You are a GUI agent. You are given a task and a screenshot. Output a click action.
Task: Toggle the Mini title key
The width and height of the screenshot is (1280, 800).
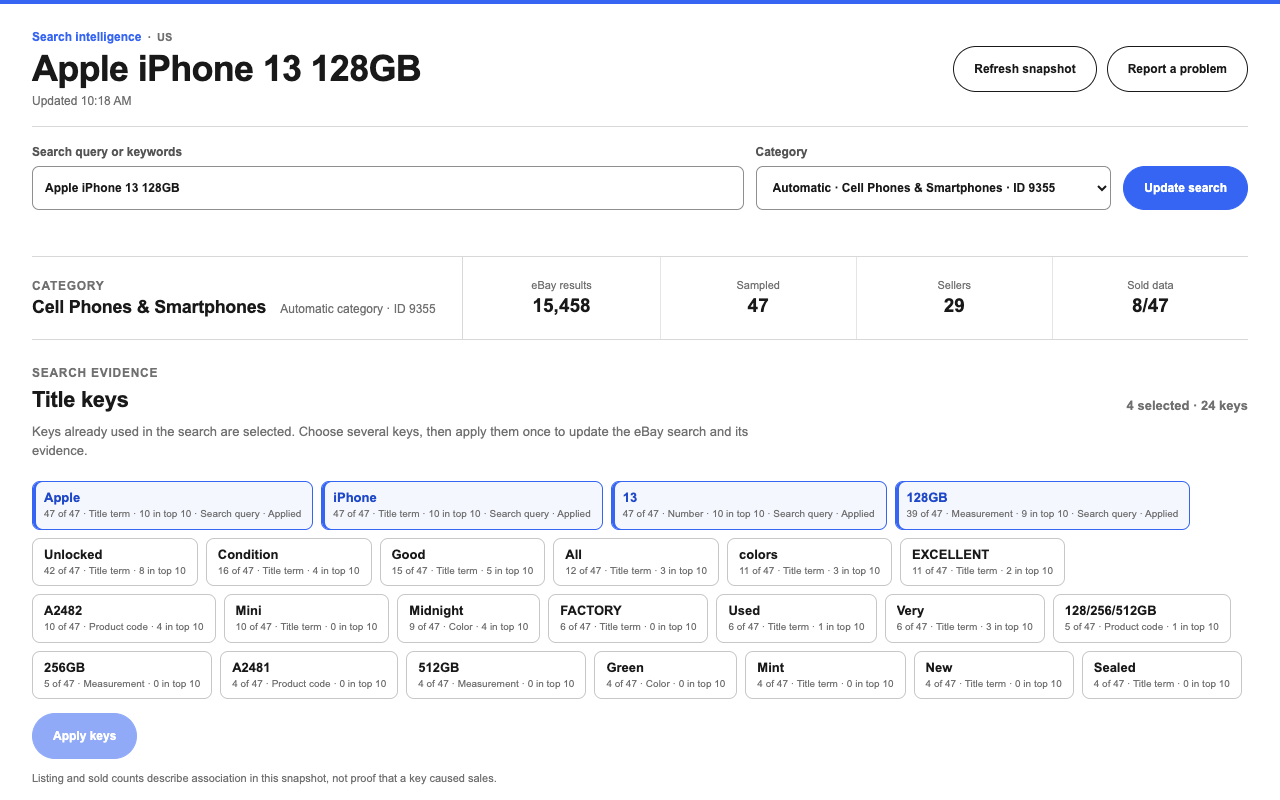click(306, 618)
